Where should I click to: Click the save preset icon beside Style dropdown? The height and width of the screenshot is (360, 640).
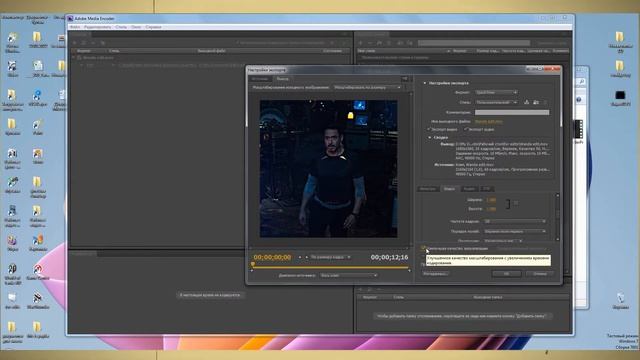(x=527, y=102)
